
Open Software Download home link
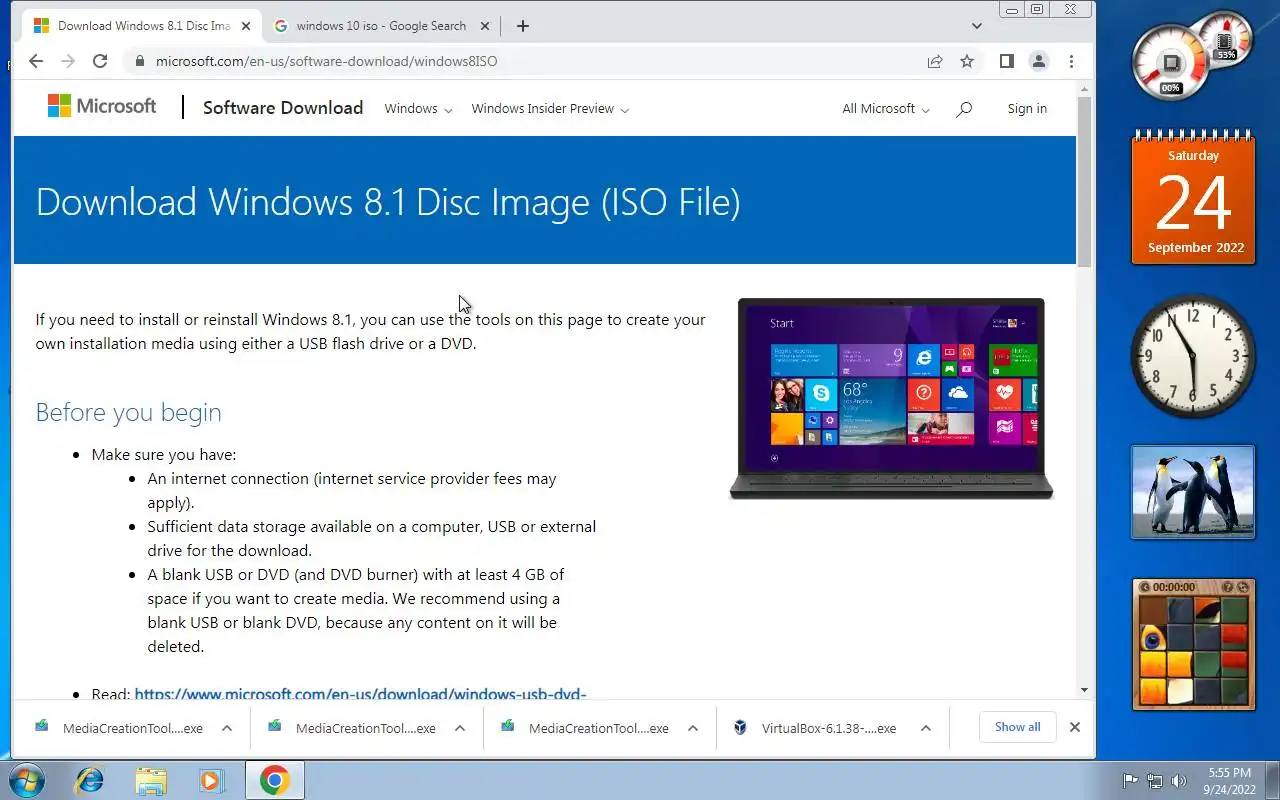[283, 108]
